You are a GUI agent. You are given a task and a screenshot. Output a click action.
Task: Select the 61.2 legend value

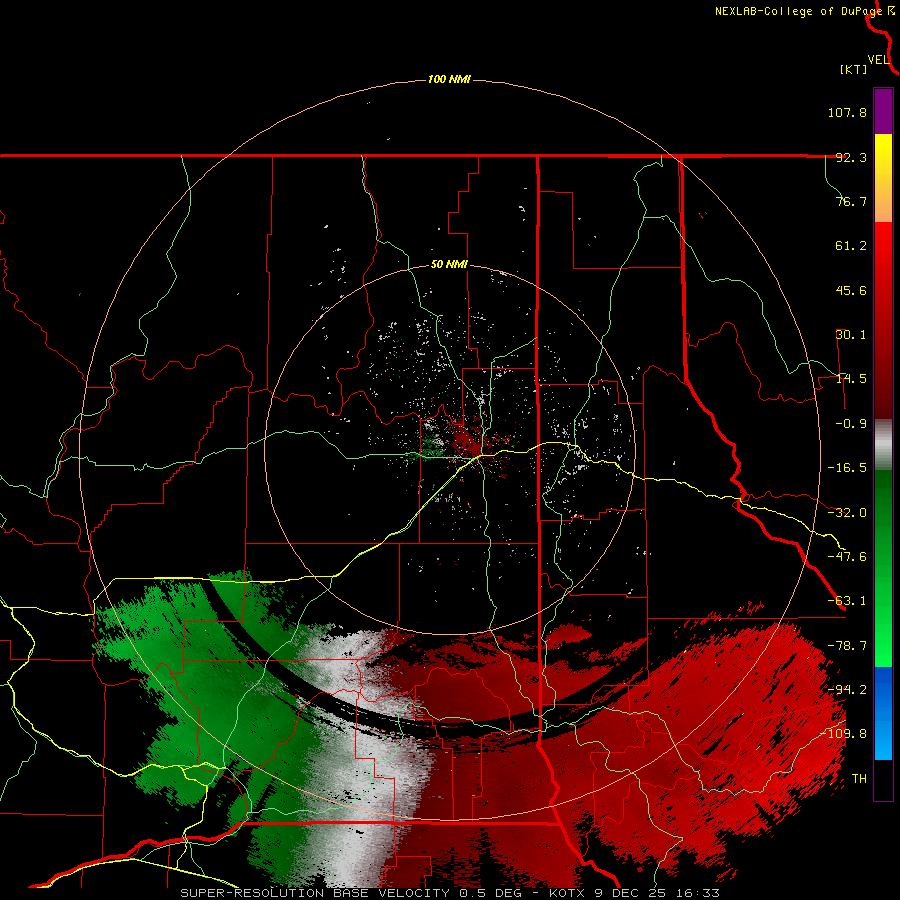[851, 246]
